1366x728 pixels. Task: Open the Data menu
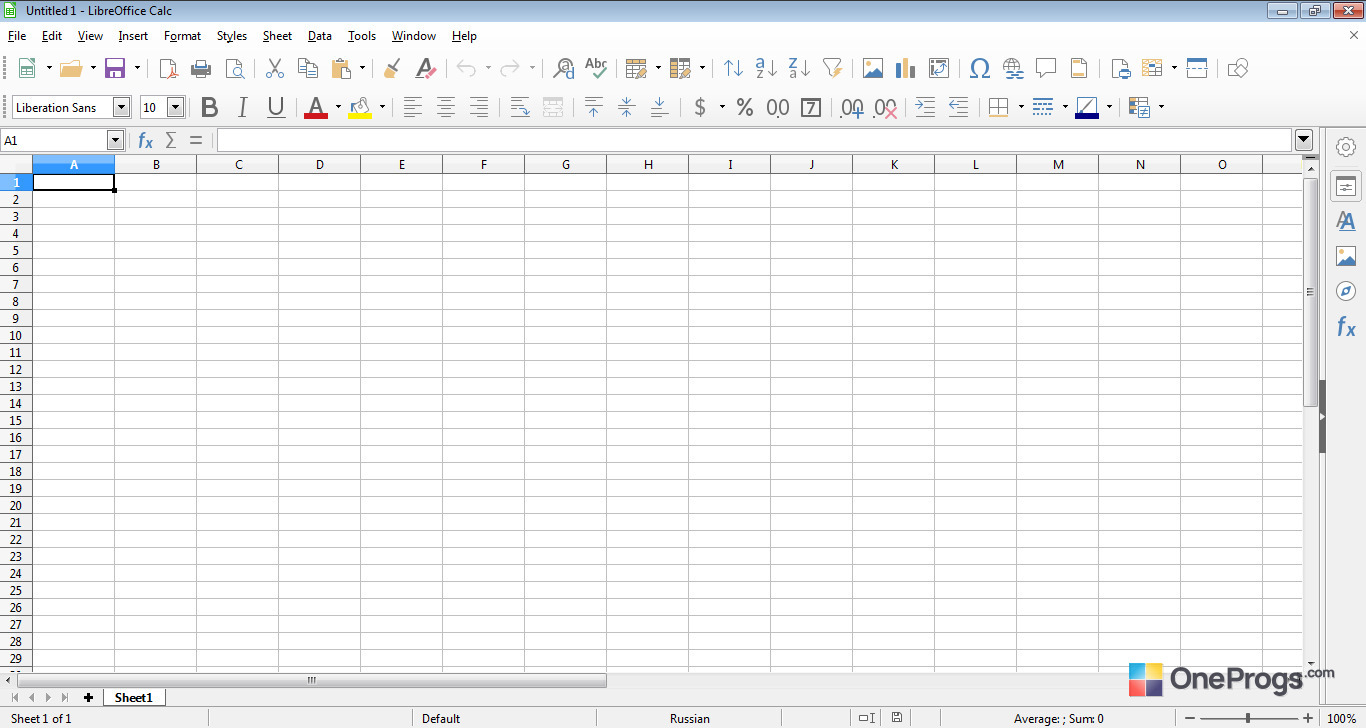coord(320,36)
